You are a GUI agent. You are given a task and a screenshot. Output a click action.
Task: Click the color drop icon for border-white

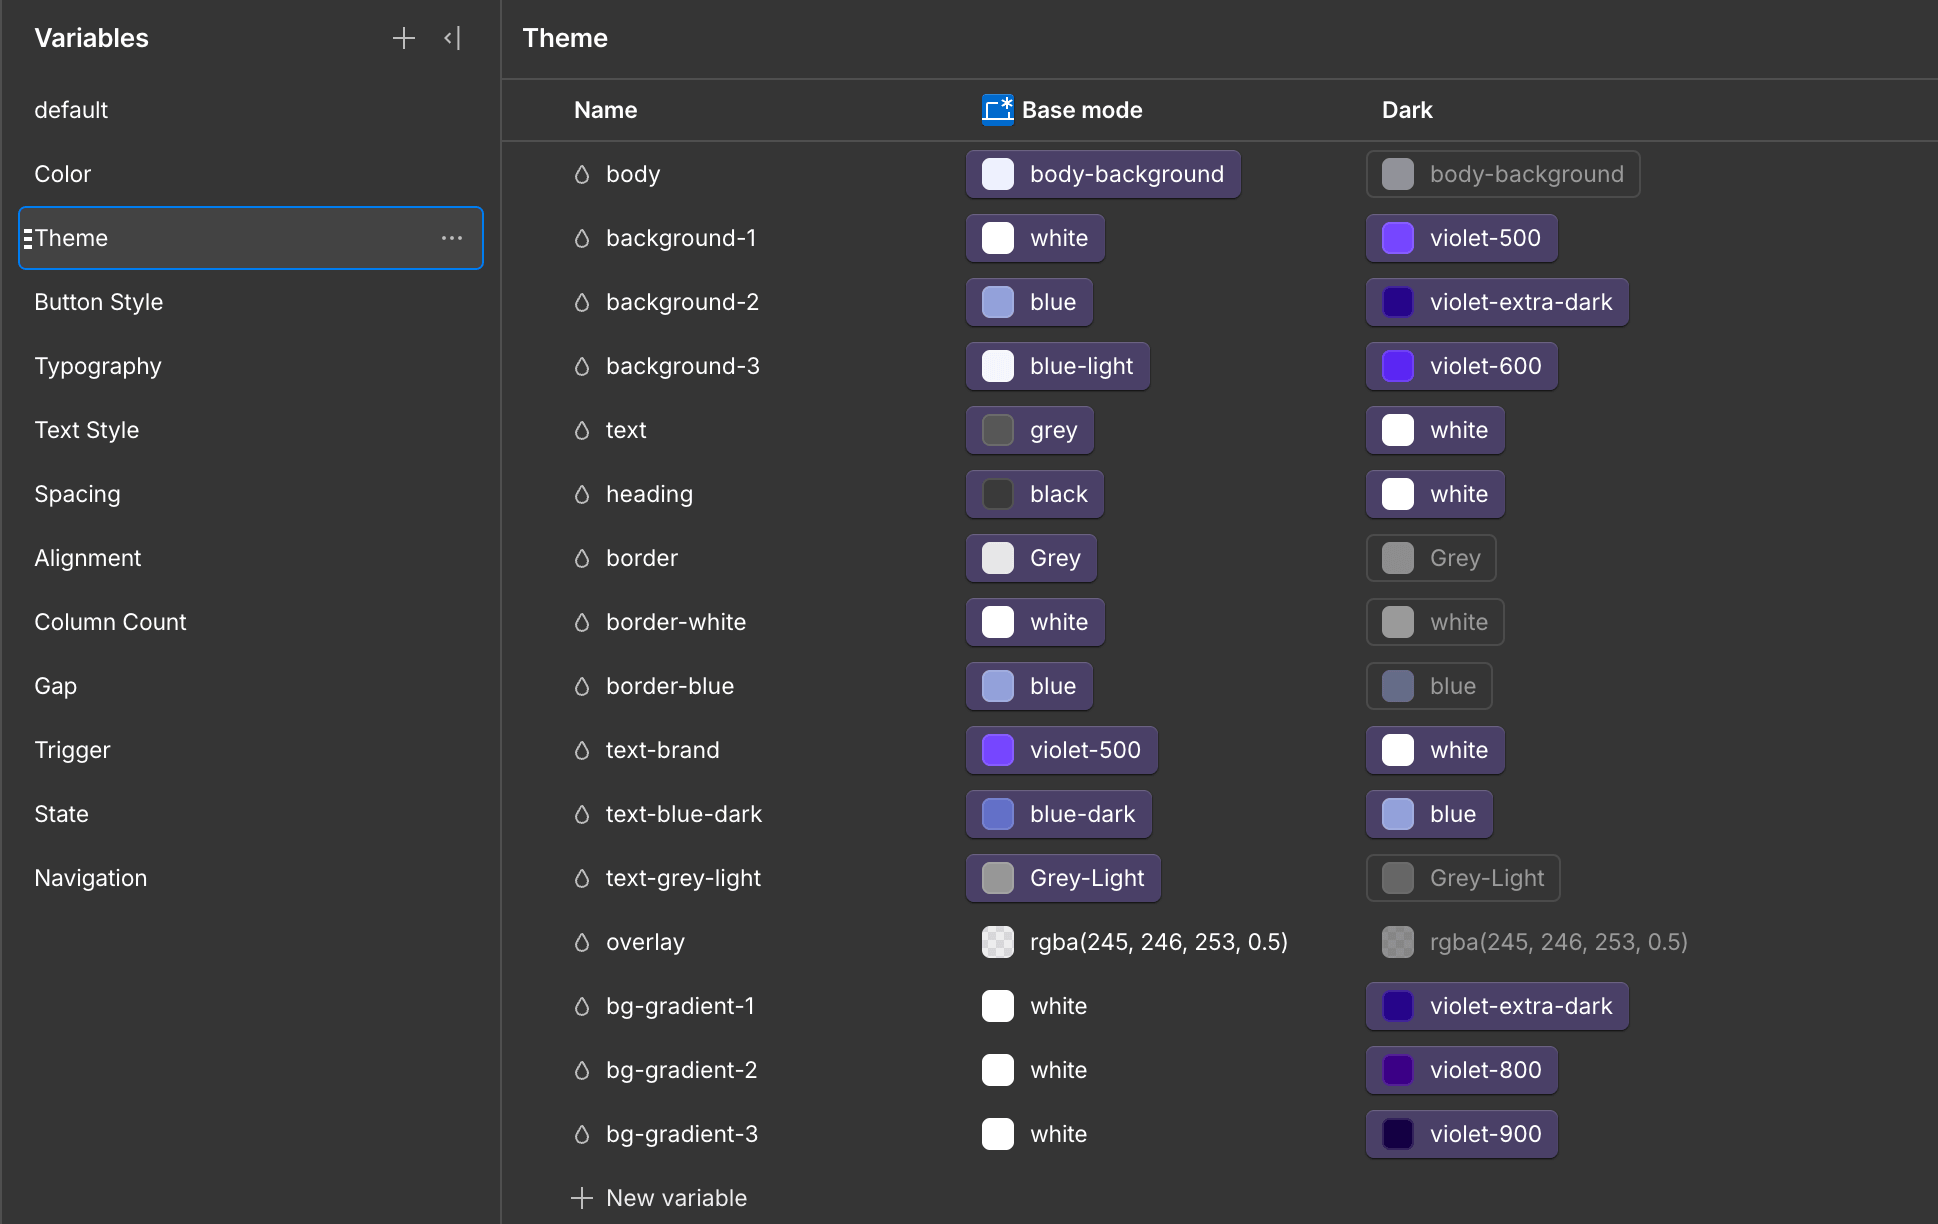(582, 622)
